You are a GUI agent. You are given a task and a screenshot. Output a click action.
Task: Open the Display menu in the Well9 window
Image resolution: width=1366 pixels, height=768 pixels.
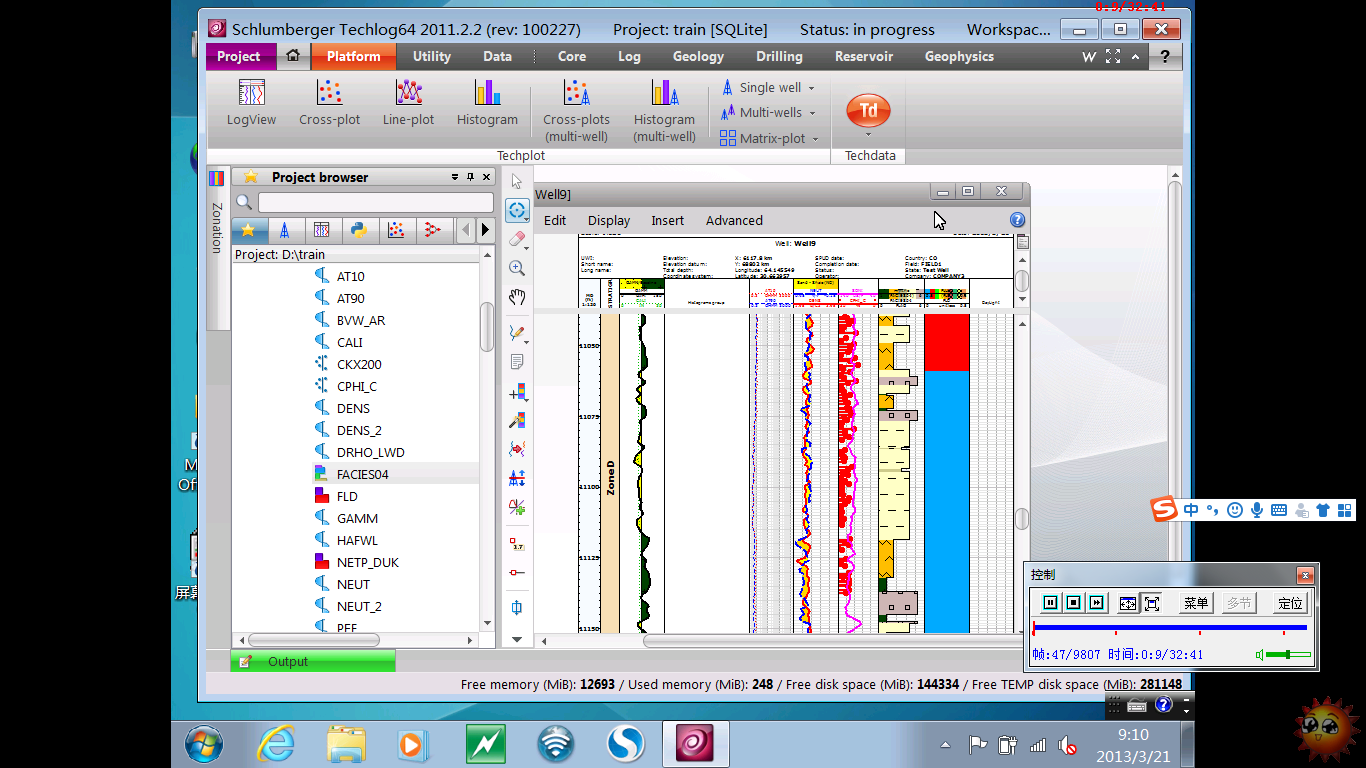coord(609,220)
